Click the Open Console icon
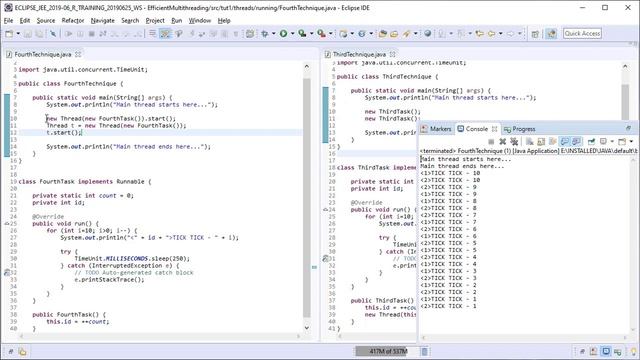The image size is (640, 360). coord(622,141)
